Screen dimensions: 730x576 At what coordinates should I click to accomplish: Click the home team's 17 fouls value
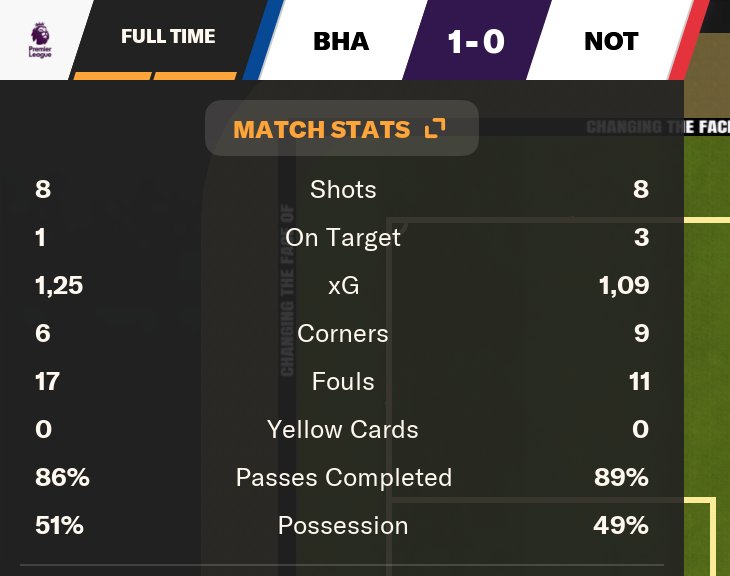47,381
